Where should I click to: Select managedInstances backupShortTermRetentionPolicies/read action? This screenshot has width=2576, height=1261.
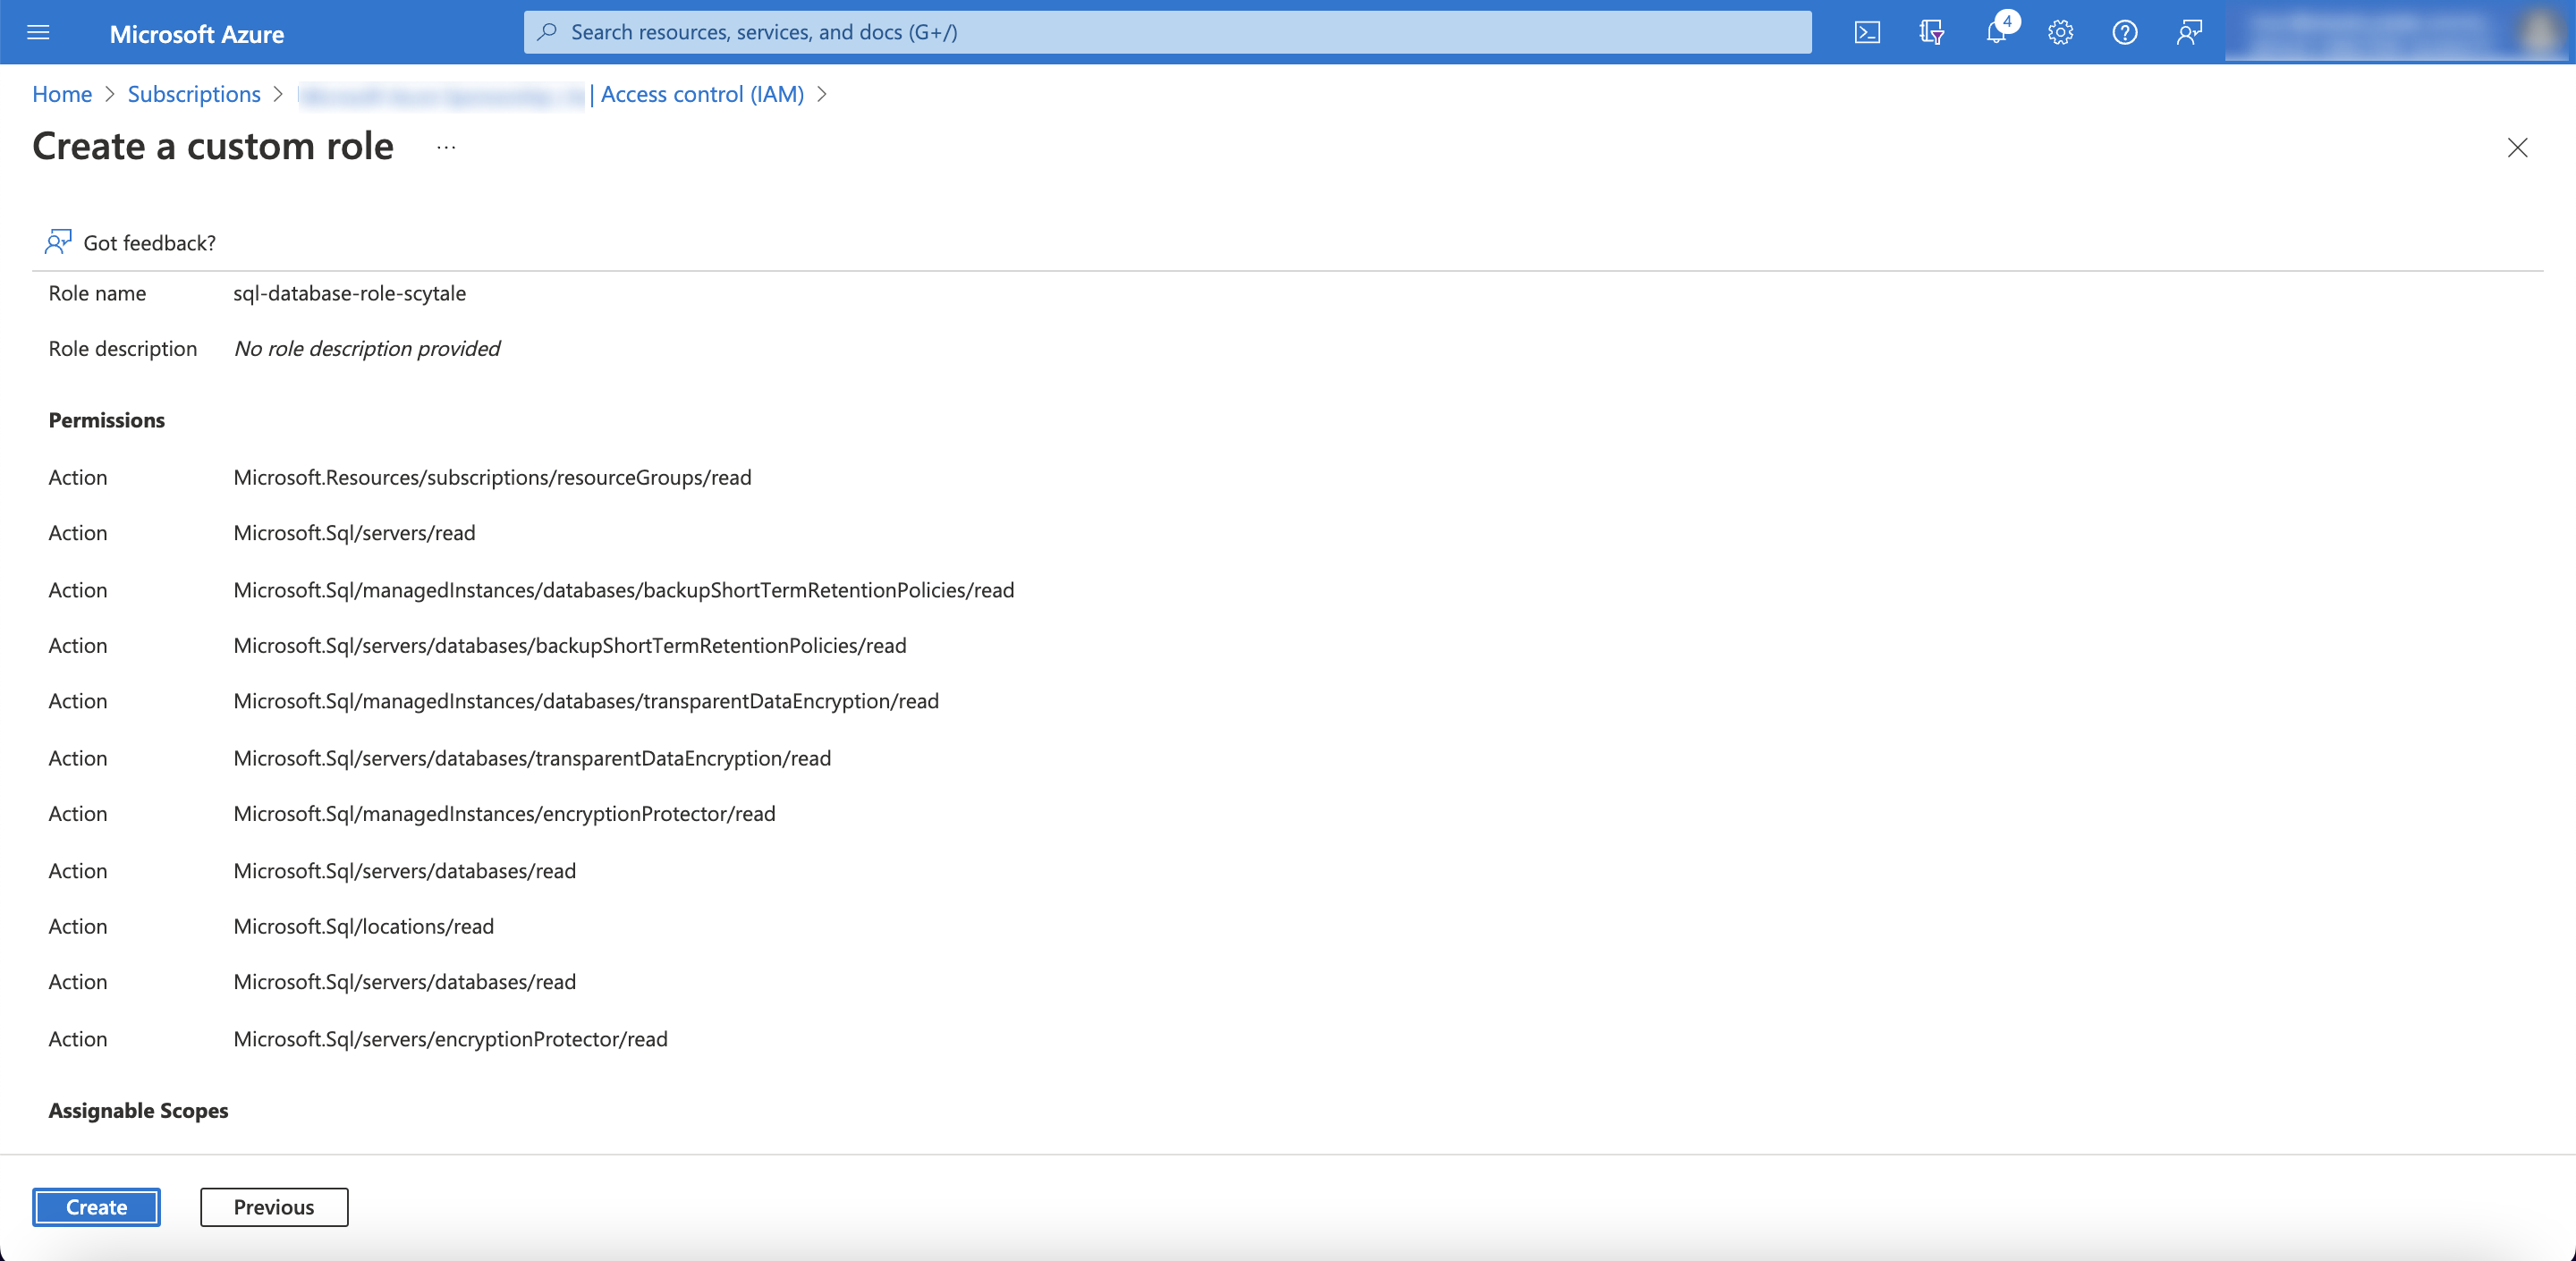click(x=623, y=590)
